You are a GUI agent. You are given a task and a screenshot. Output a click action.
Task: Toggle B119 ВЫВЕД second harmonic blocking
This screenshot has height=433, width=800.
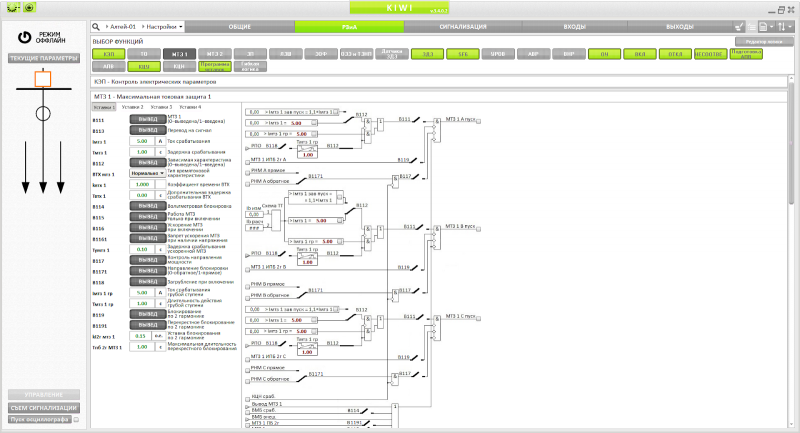148,314
